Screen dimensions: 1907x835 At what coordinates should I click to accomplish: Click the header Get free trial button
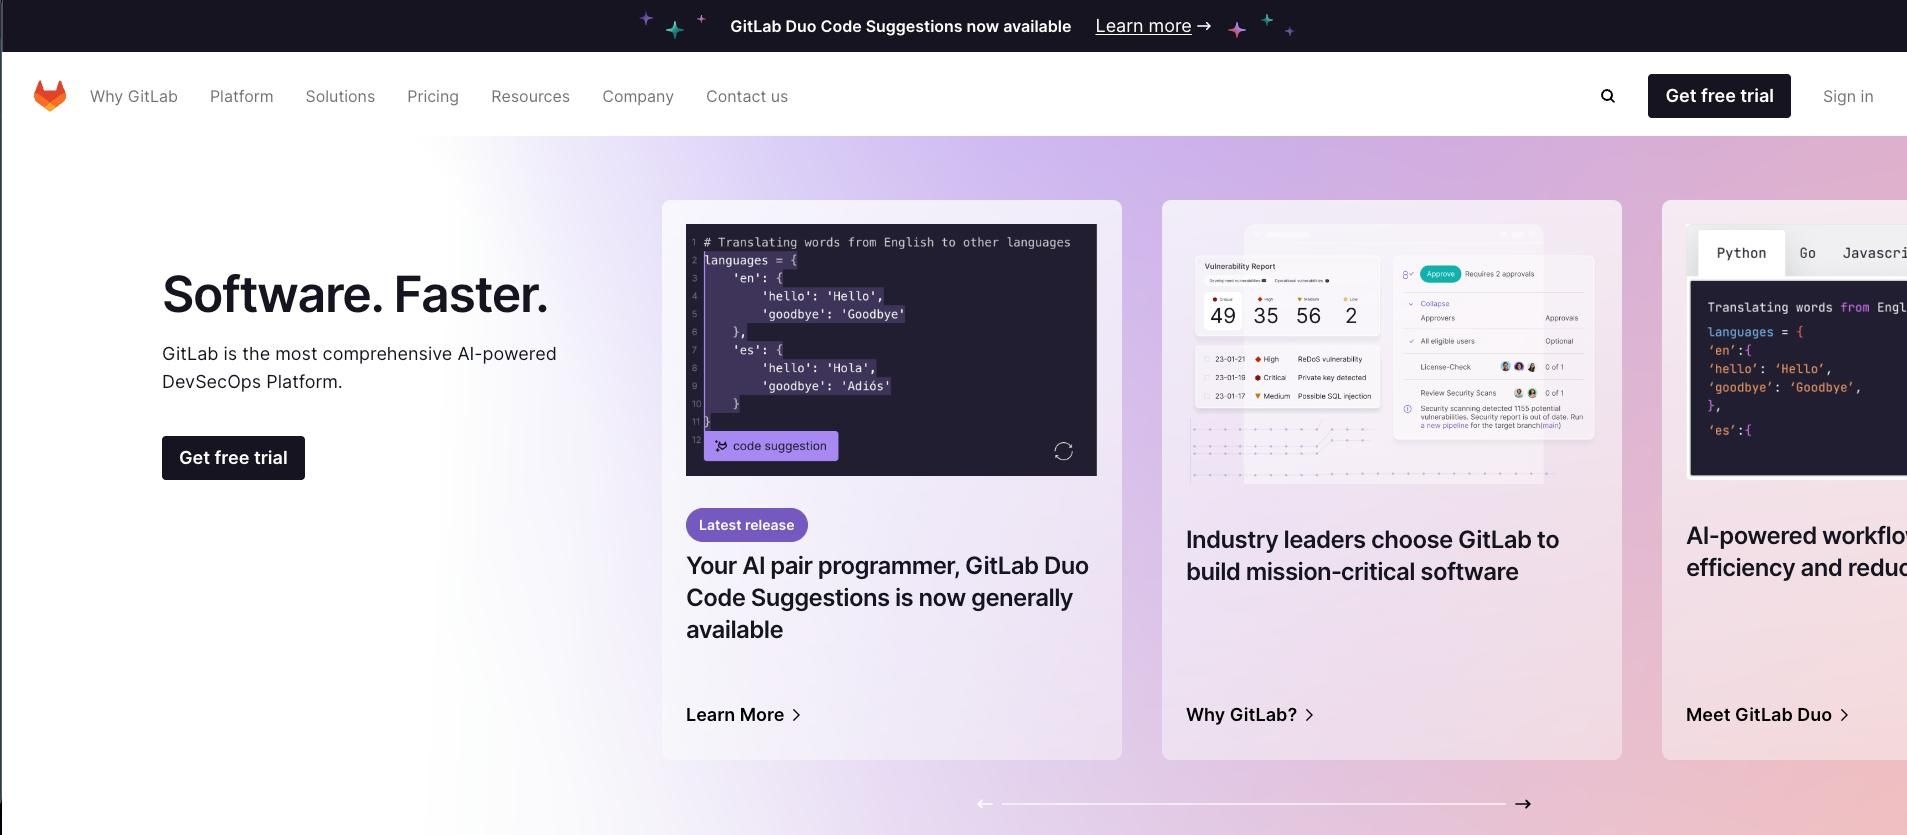(1719, 96)
